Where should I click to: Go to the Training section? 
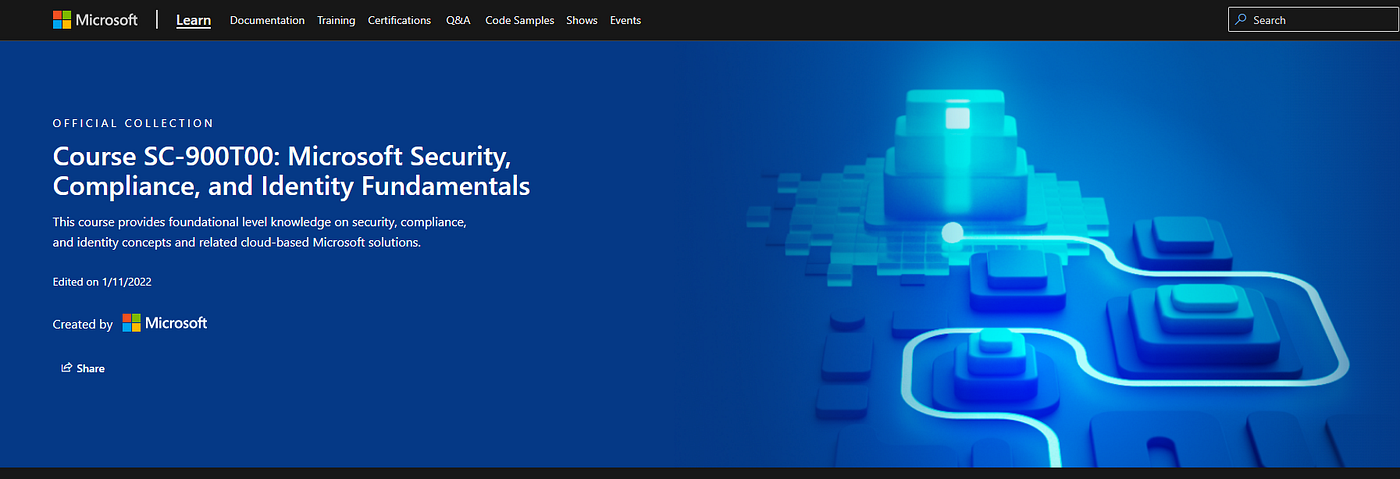click(336, 20)
